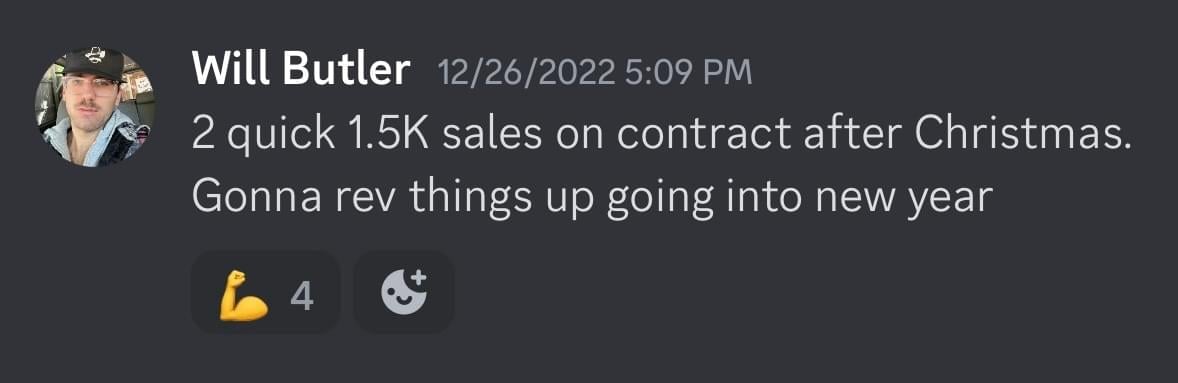The image size is (1178, 383).
Task: Click the surname "Butler" in the author name
Action: tap(346, 71)
